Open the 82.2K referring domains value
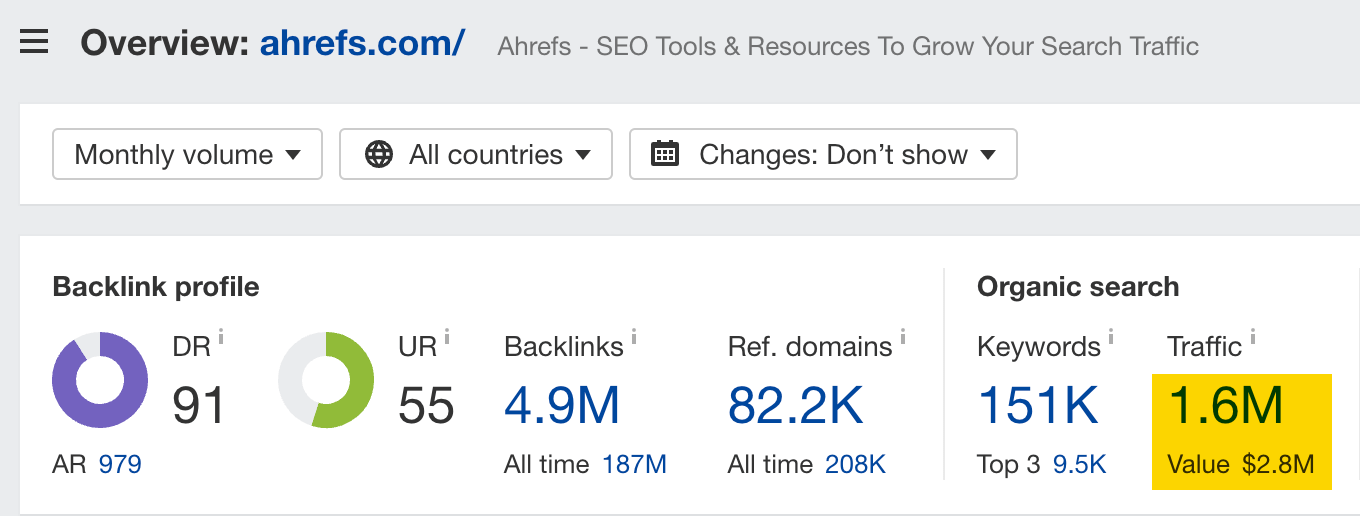Screen dimensions: 1360x516 (795, 405)
